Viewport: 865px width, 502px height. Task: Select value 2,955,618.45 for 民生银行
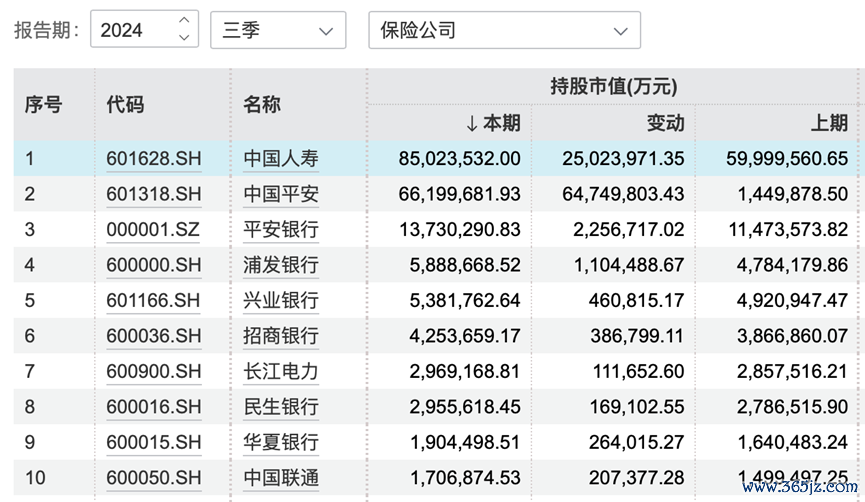click(x=465, y=407)
